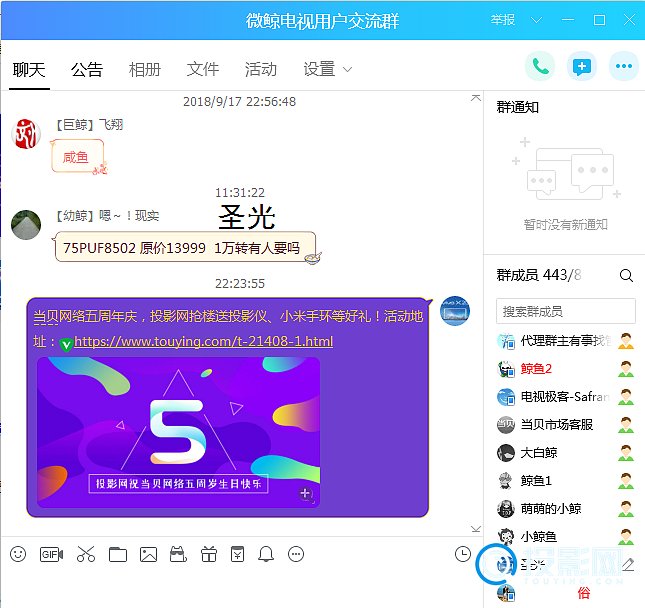645x608 pixels.
Task: Click the 群通知 panel heading
Action: (x=517, y=107)
